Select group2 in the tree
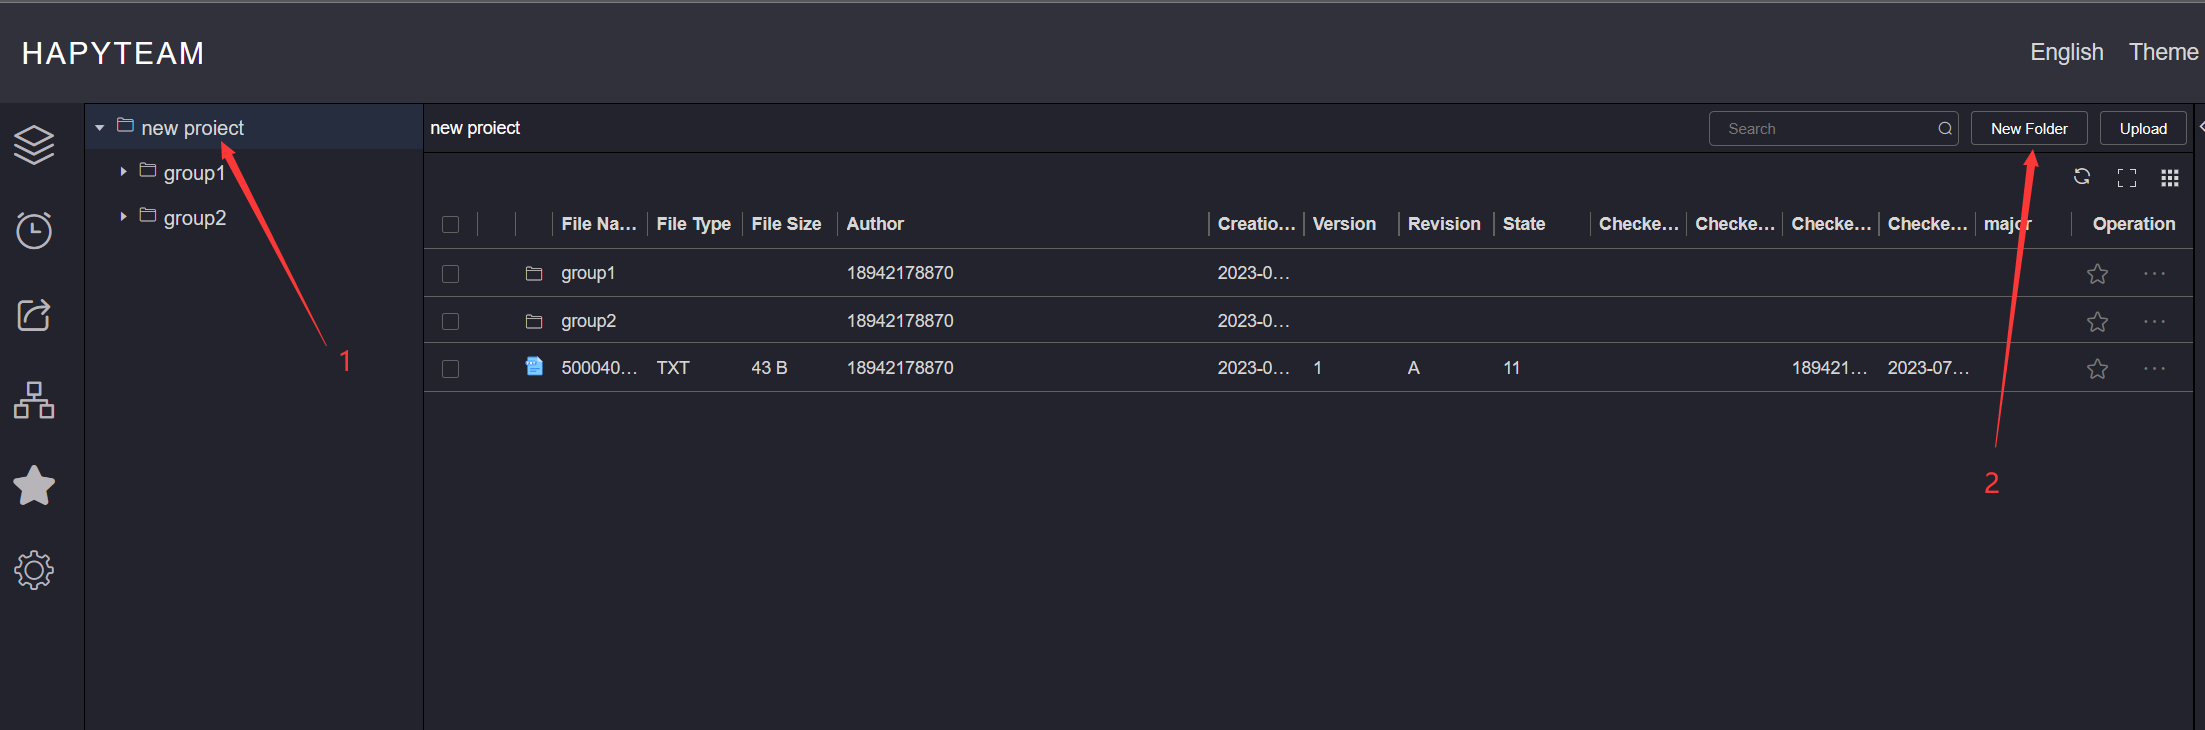 (x=194, y=218)
